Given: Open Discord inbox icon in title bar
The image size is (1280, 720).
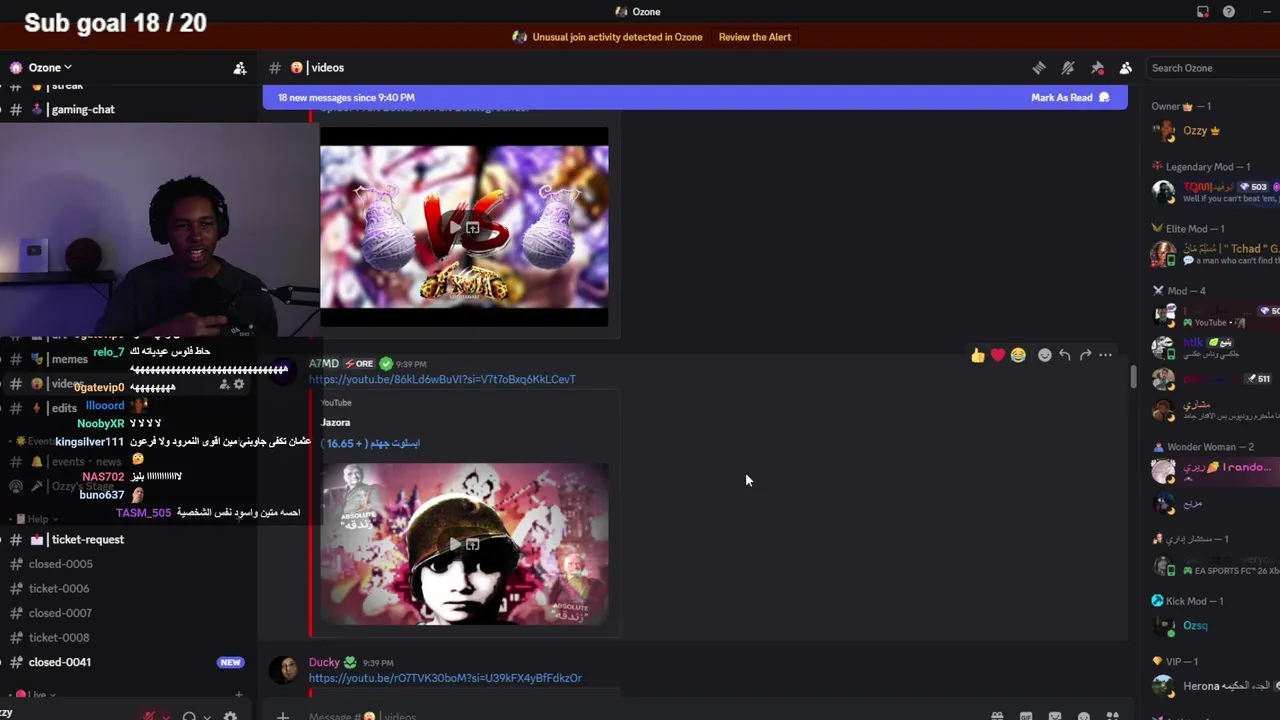Looking at the screenshot, I should (x=1203, y=12).
